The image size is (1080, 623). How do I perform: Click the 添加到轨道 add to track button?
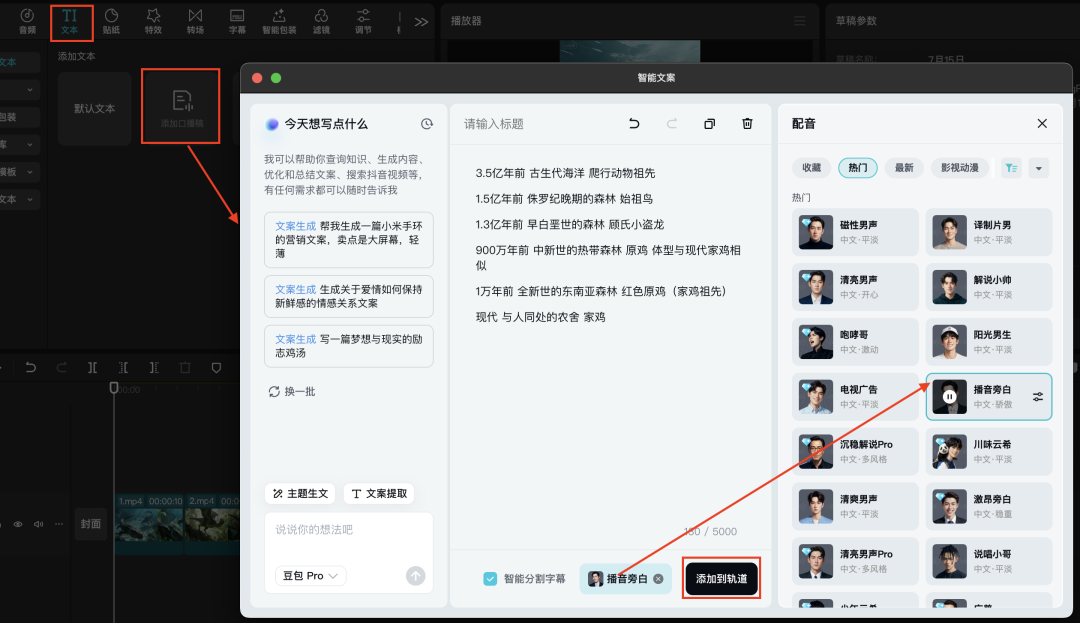pos(719,577)
